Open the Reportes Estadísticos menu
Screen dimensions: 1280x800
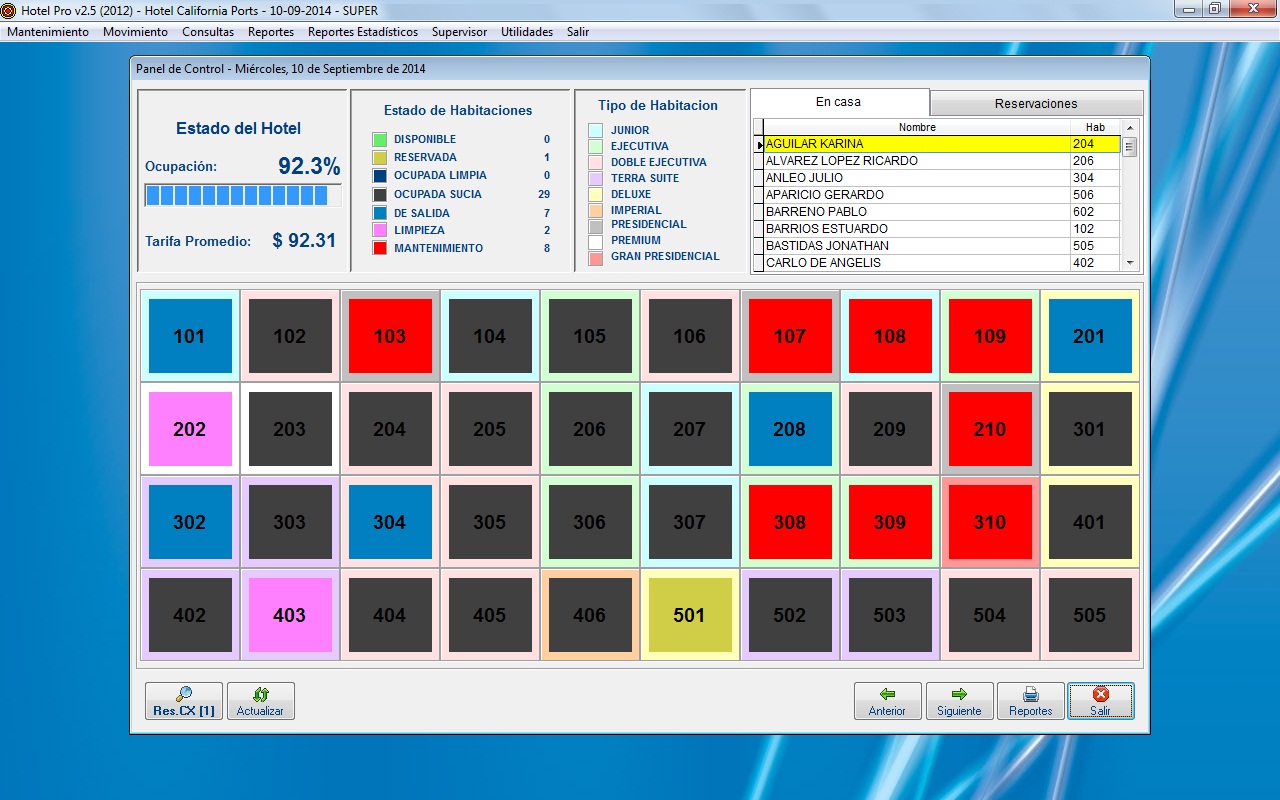(x=362, y=32)
